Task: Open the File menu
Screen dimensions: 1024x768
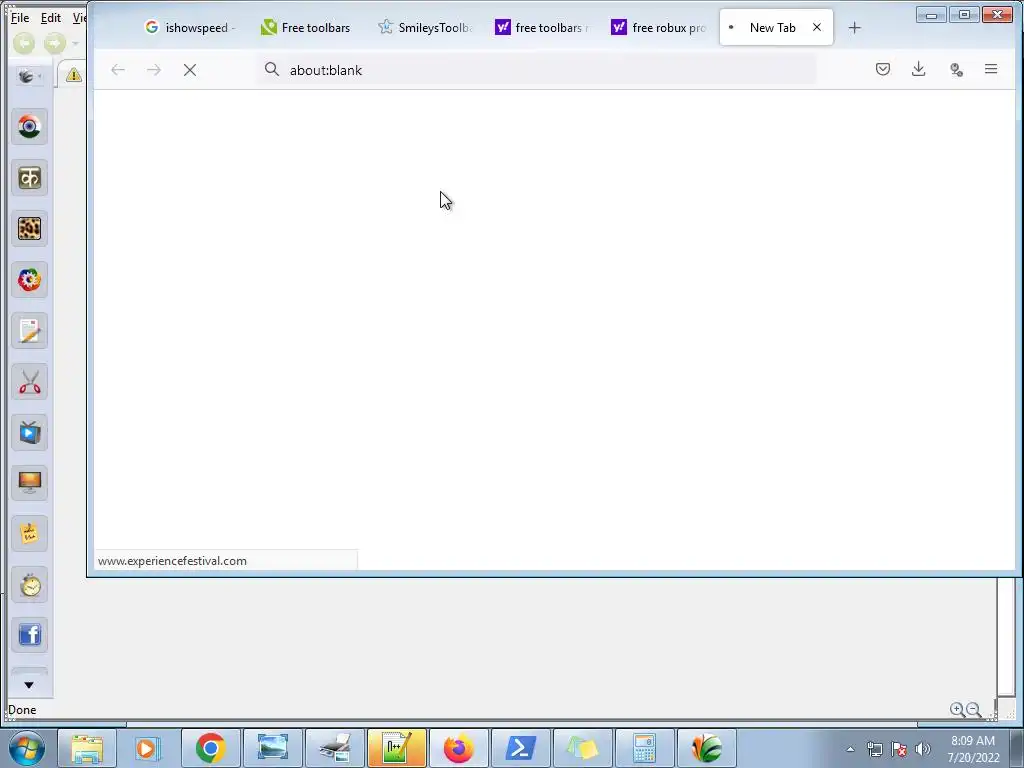Action: (x=20, y=18)
